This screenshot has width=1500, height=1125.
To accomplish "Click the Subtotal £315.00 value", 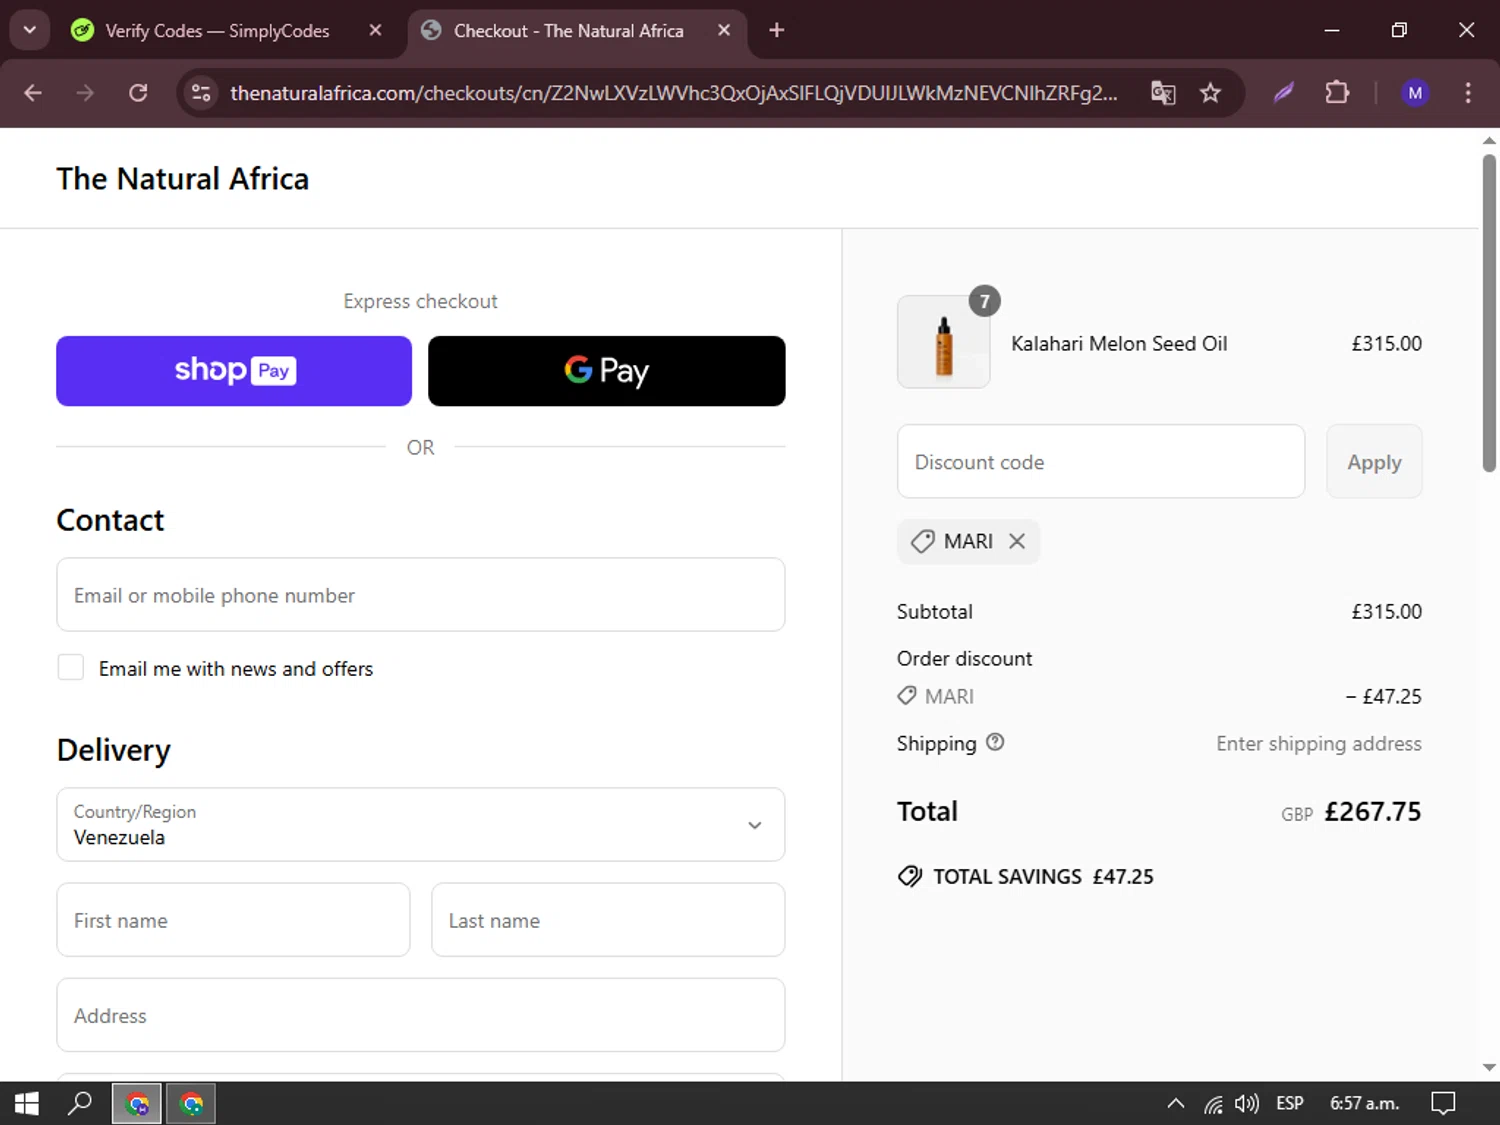I will click(1386, 612).
